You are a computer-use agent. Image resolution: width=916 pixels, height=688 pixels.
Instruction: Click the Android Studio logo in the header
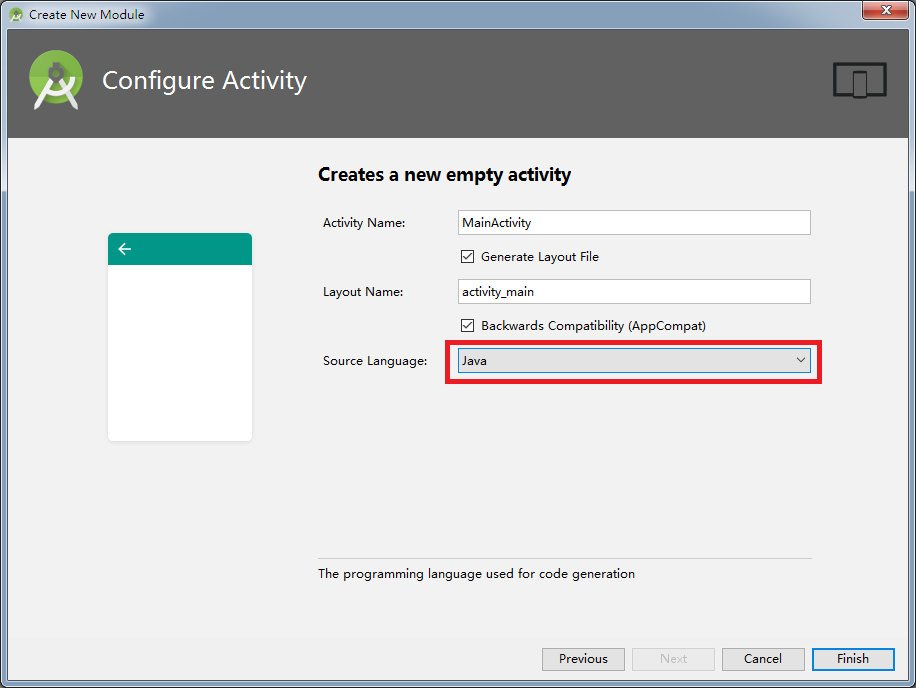(56, 81)
